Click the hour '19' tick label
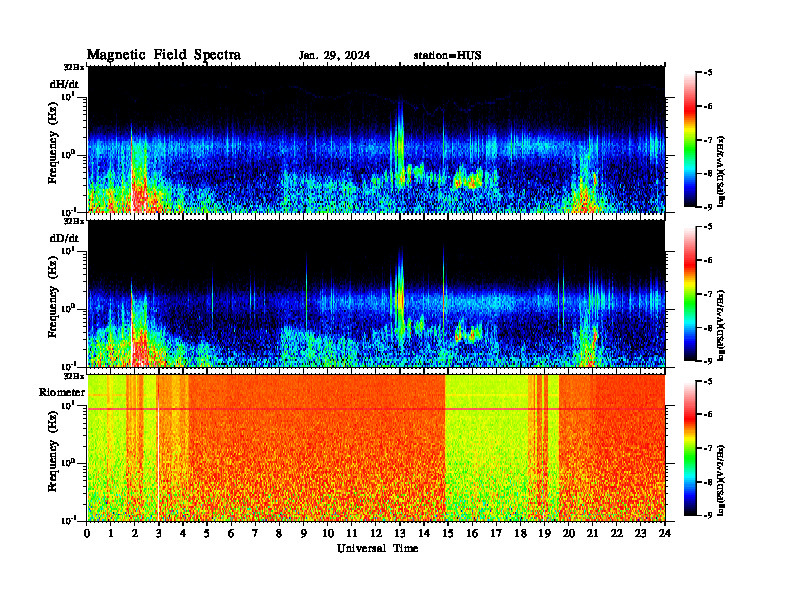 (544, 533)
